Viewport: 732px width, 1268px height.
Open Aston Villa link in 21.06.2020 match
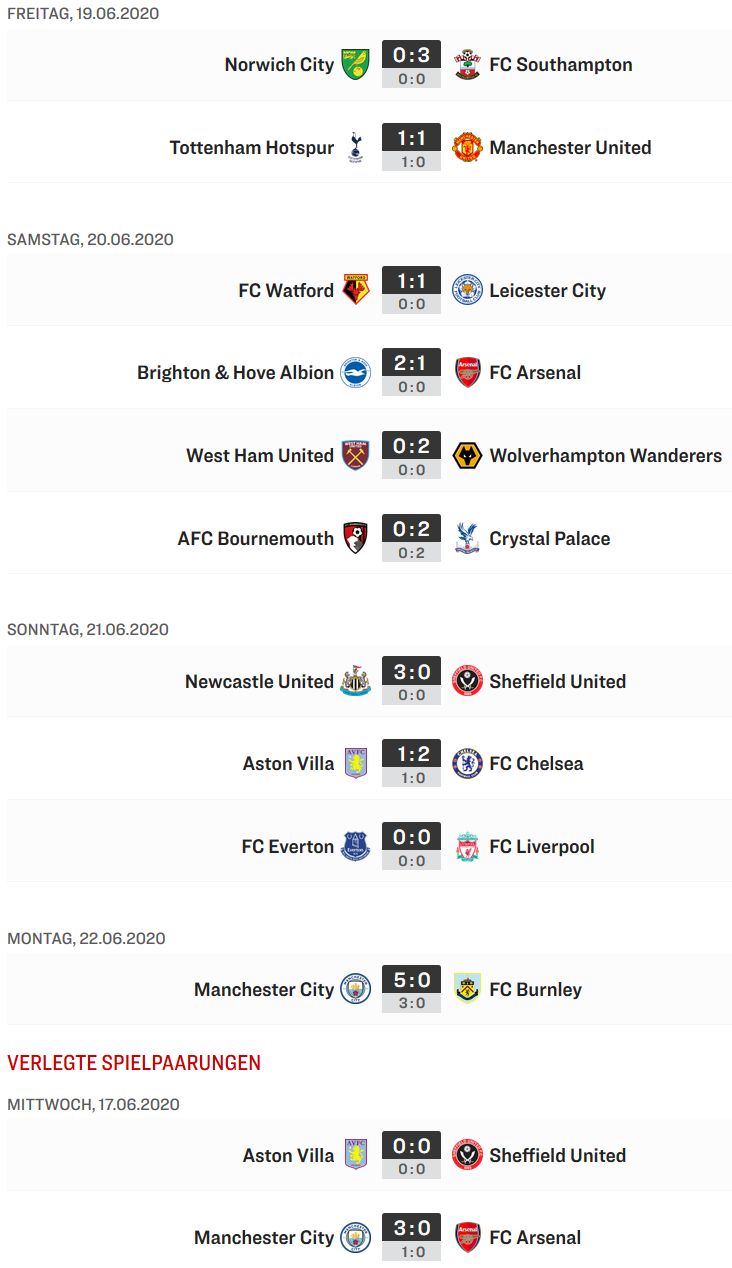(288, 764)
